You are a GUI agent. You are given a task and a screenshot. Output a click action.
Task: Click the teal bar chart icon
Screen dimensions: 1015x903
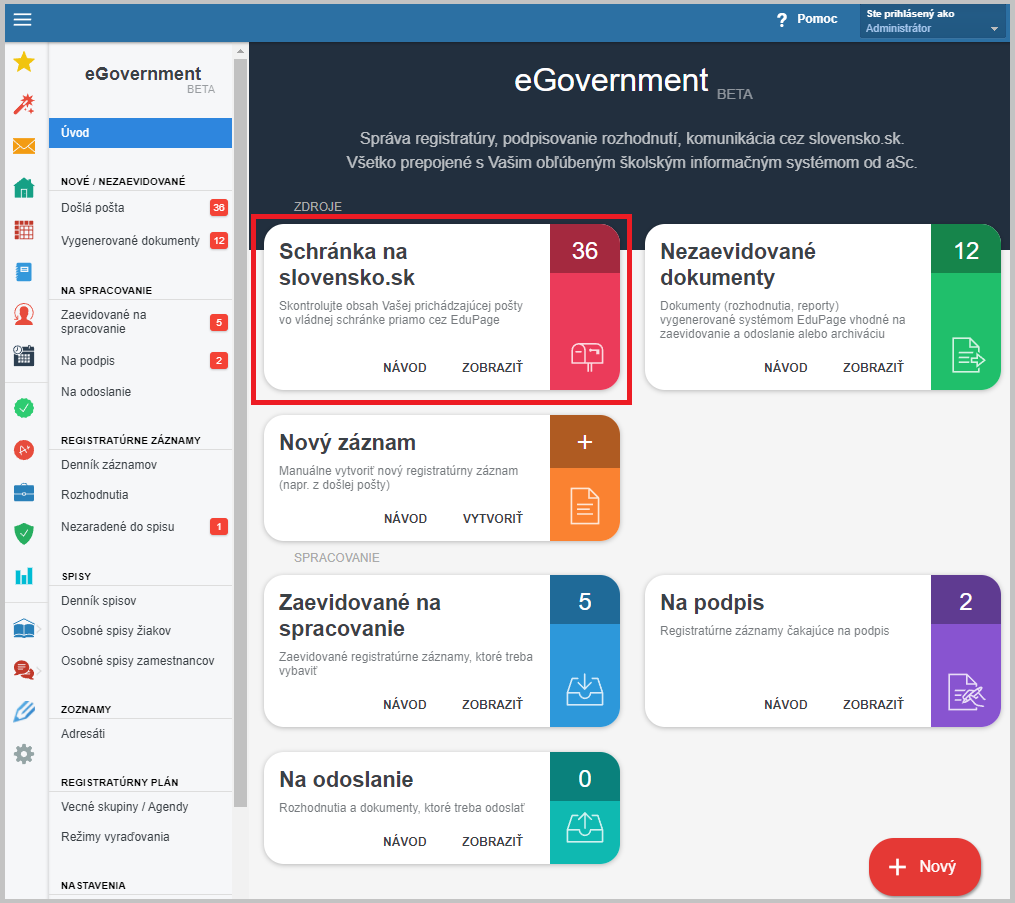point(24,575)
